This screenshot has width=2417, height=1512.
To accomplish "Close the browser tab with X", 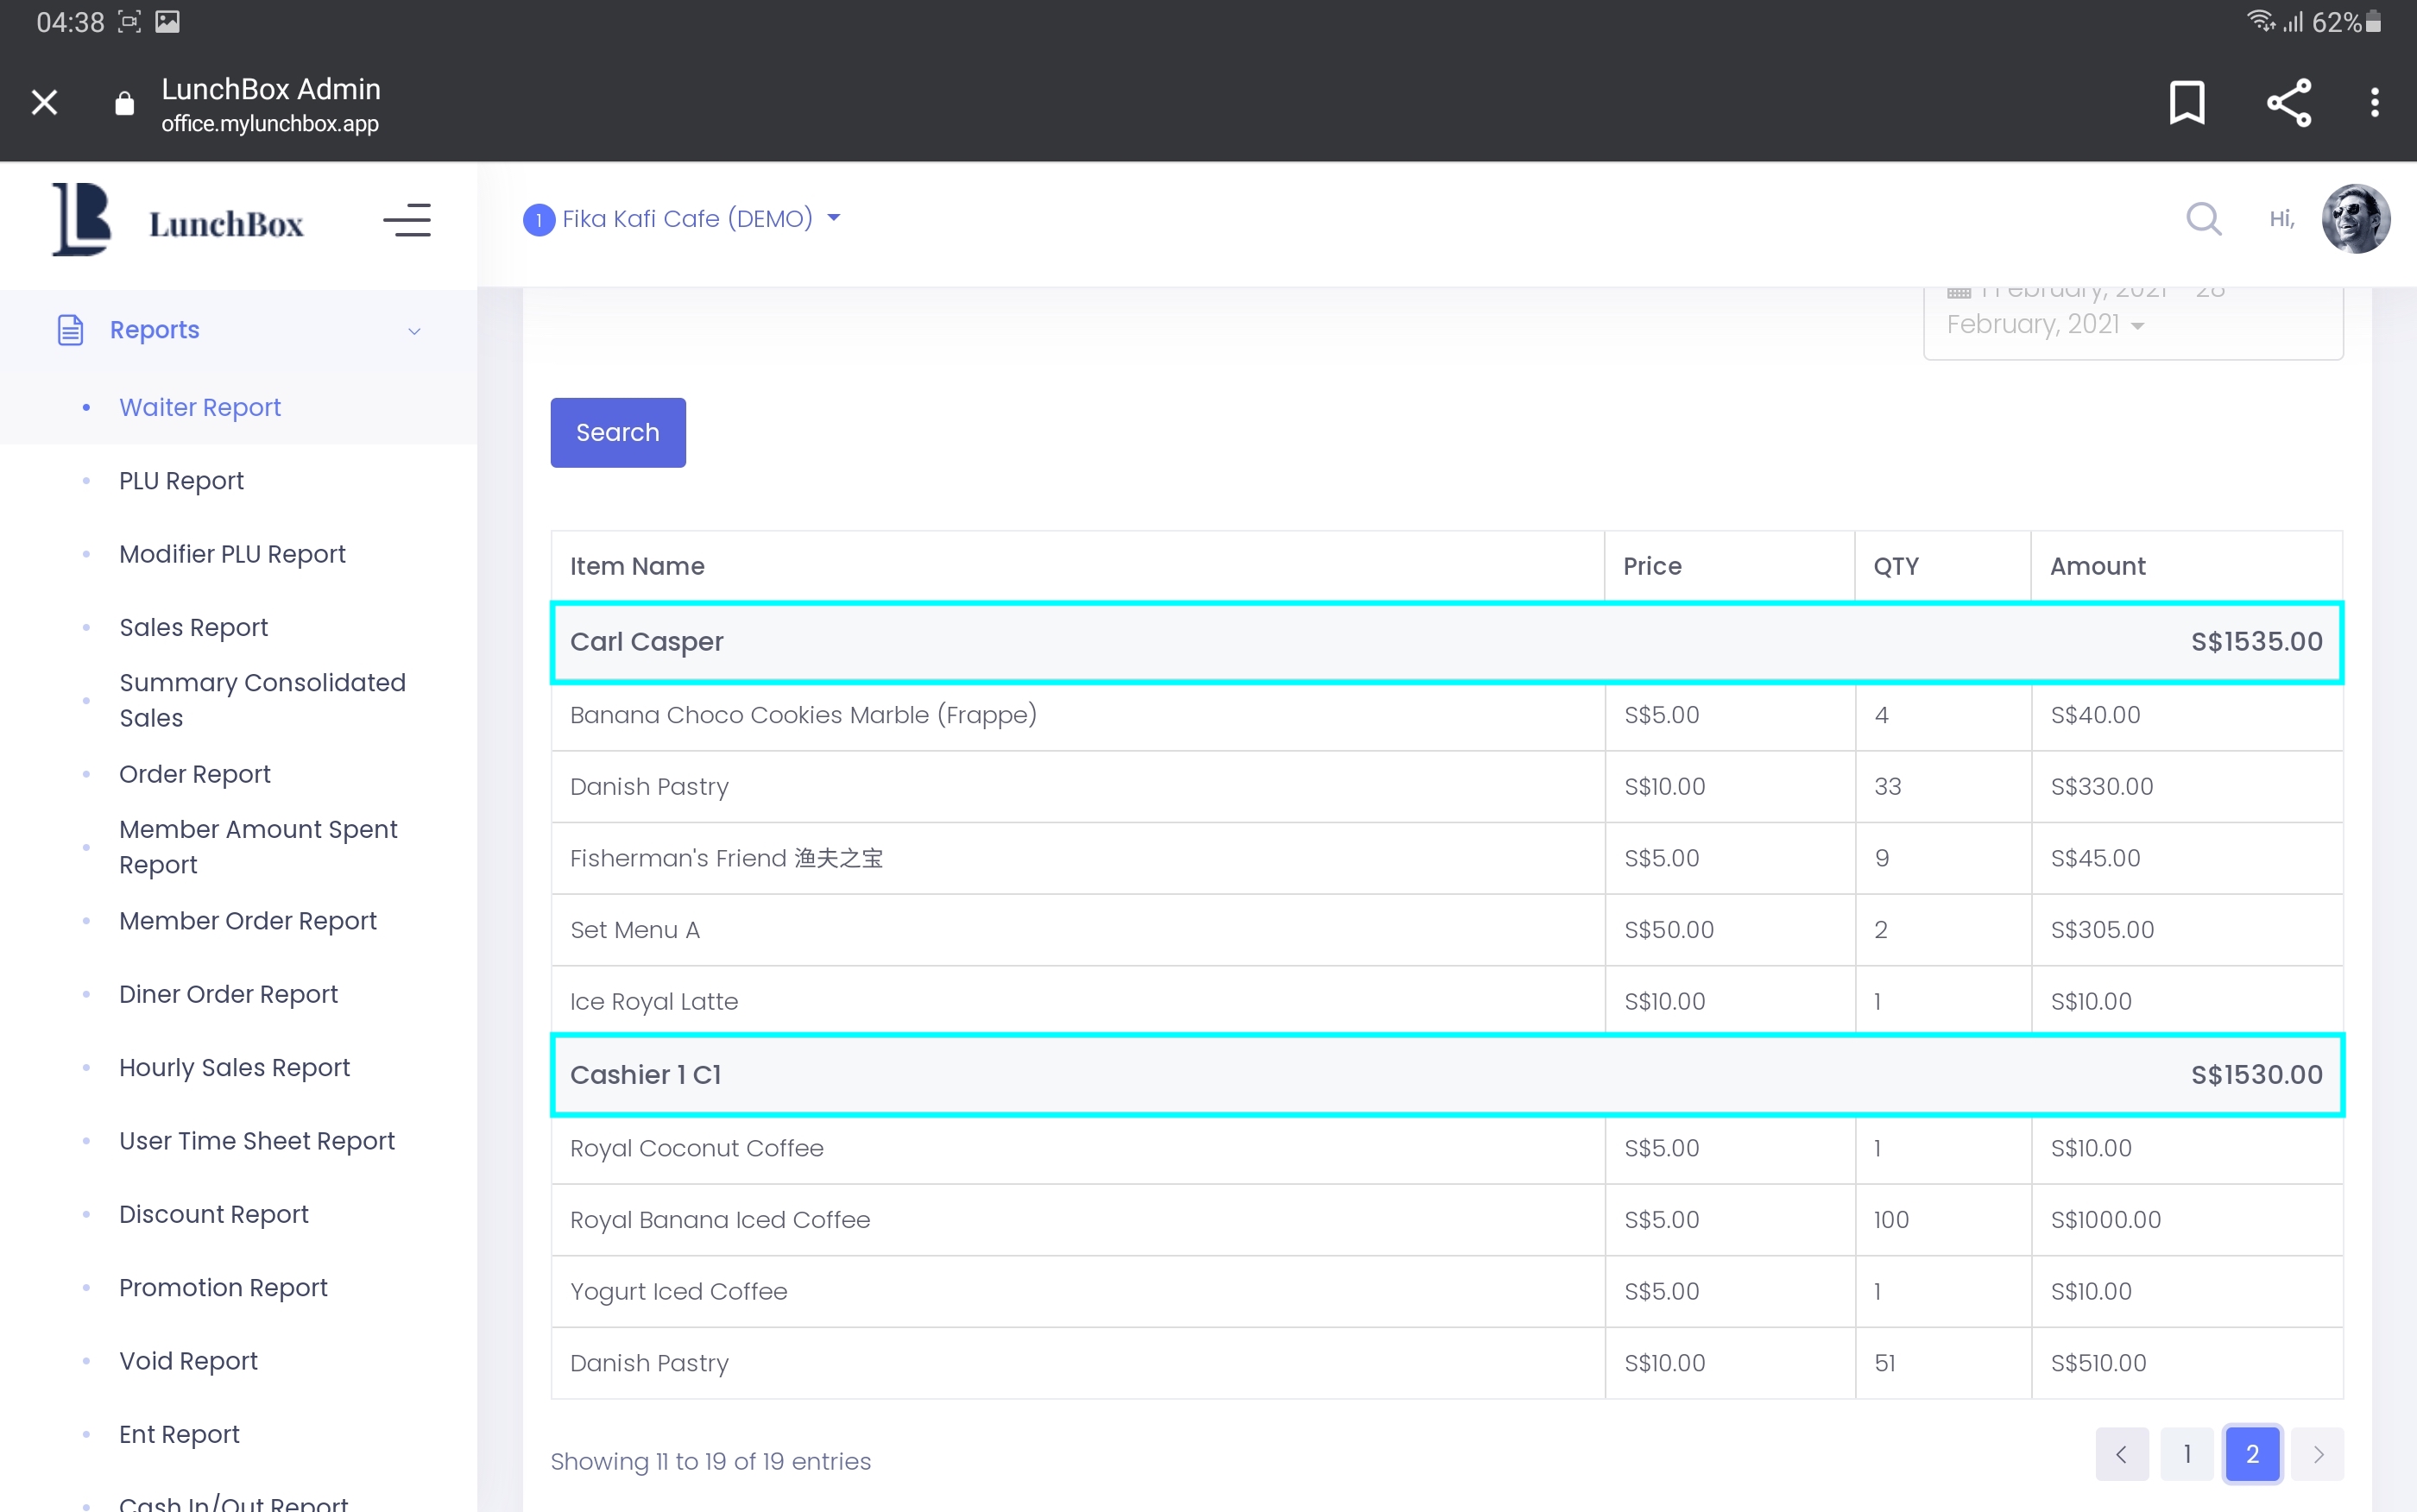I will 44,102.
